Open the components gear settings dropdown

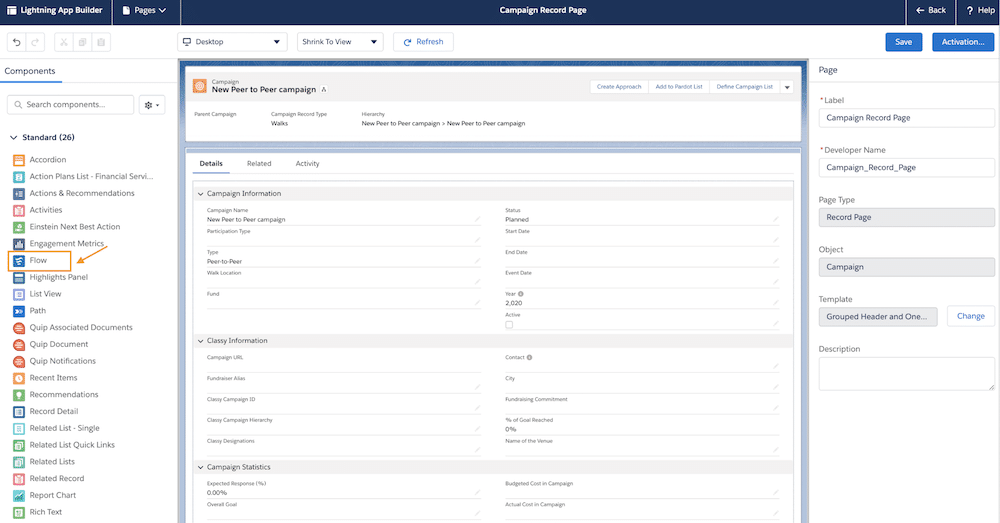(152, 105)
